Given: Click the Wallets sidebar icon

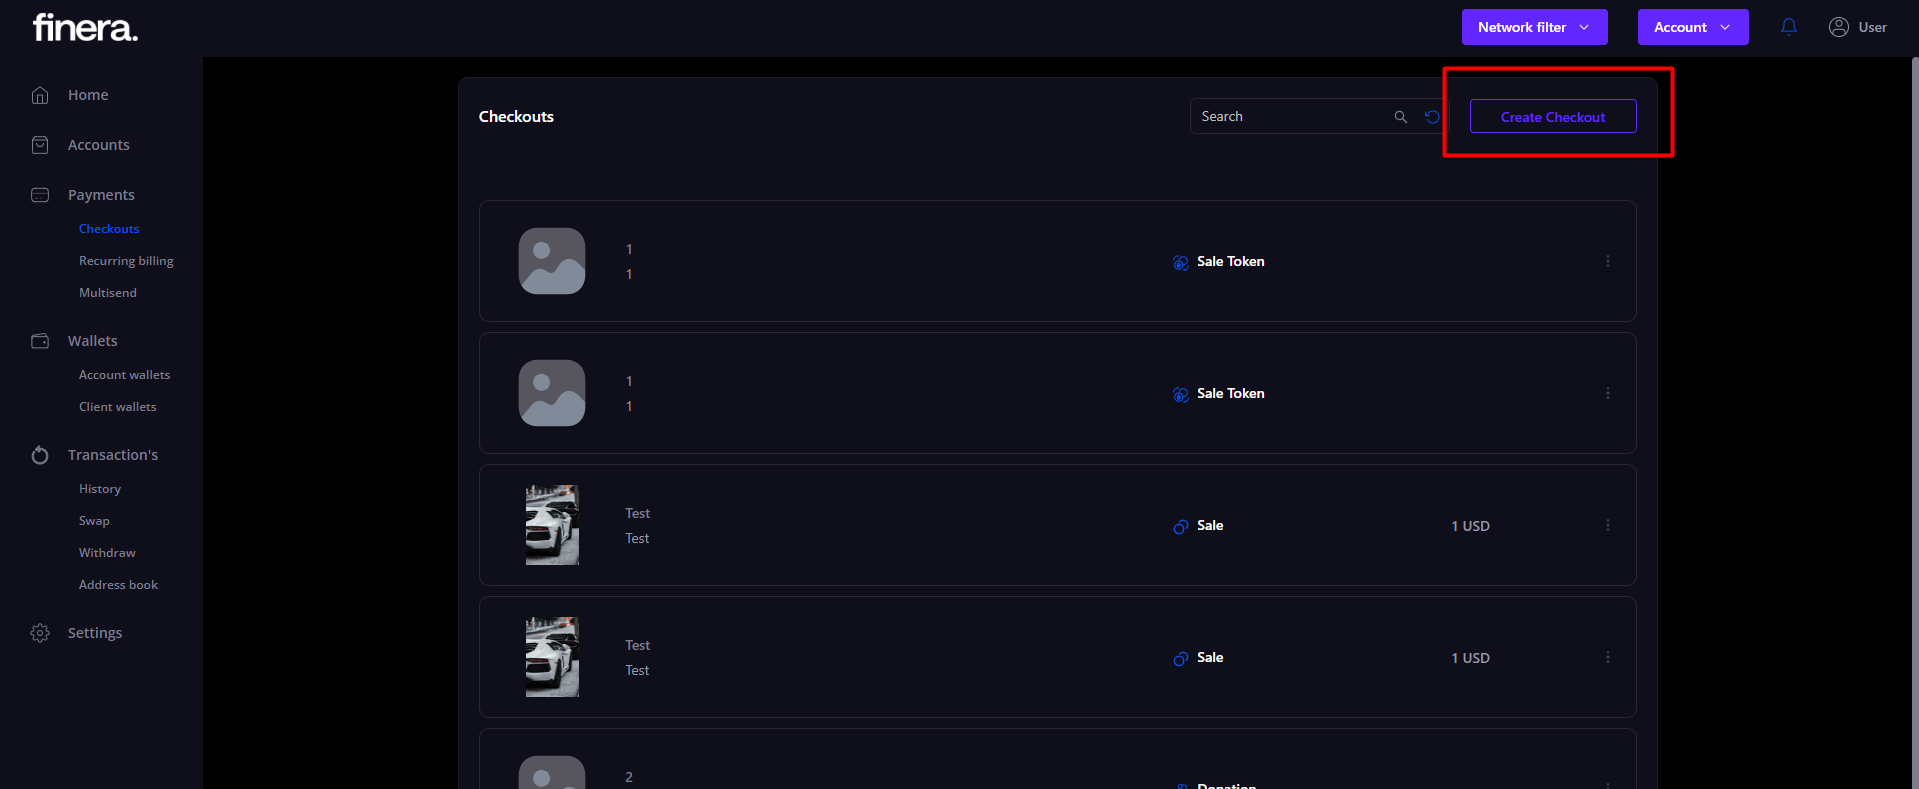Looking at the screenshot, I should (x=40, y=341).
